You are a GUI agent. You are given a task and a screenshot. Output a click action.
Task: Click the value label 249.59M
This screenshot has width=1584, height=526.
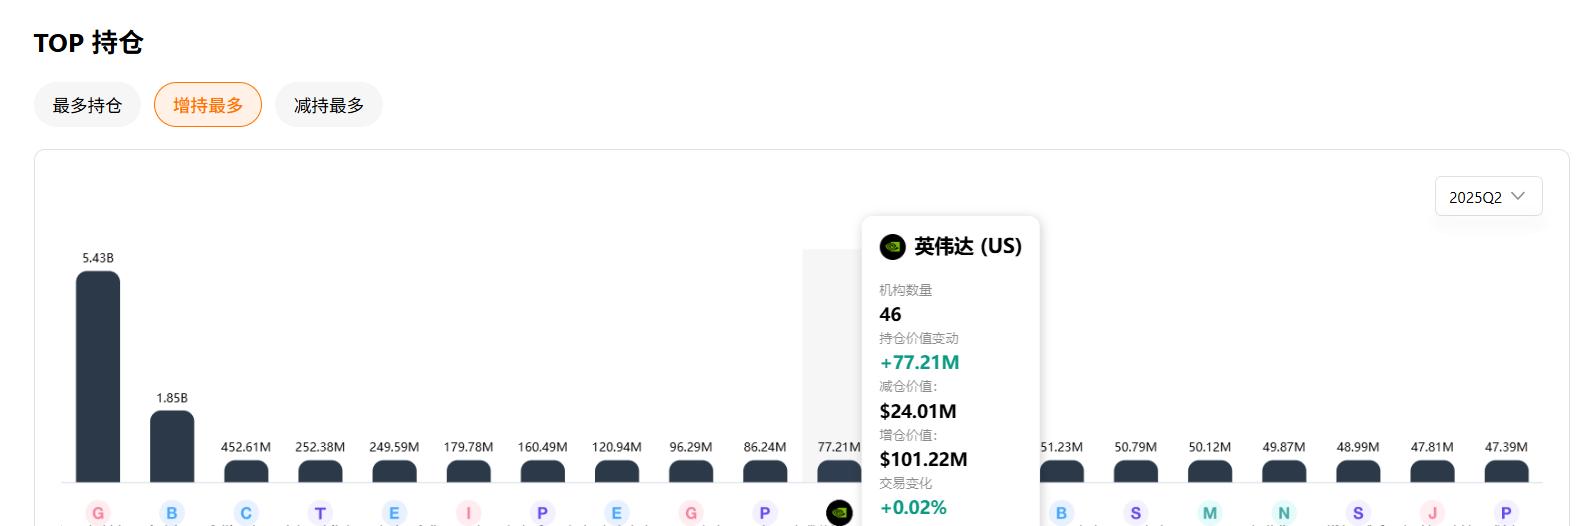point(394,447)
